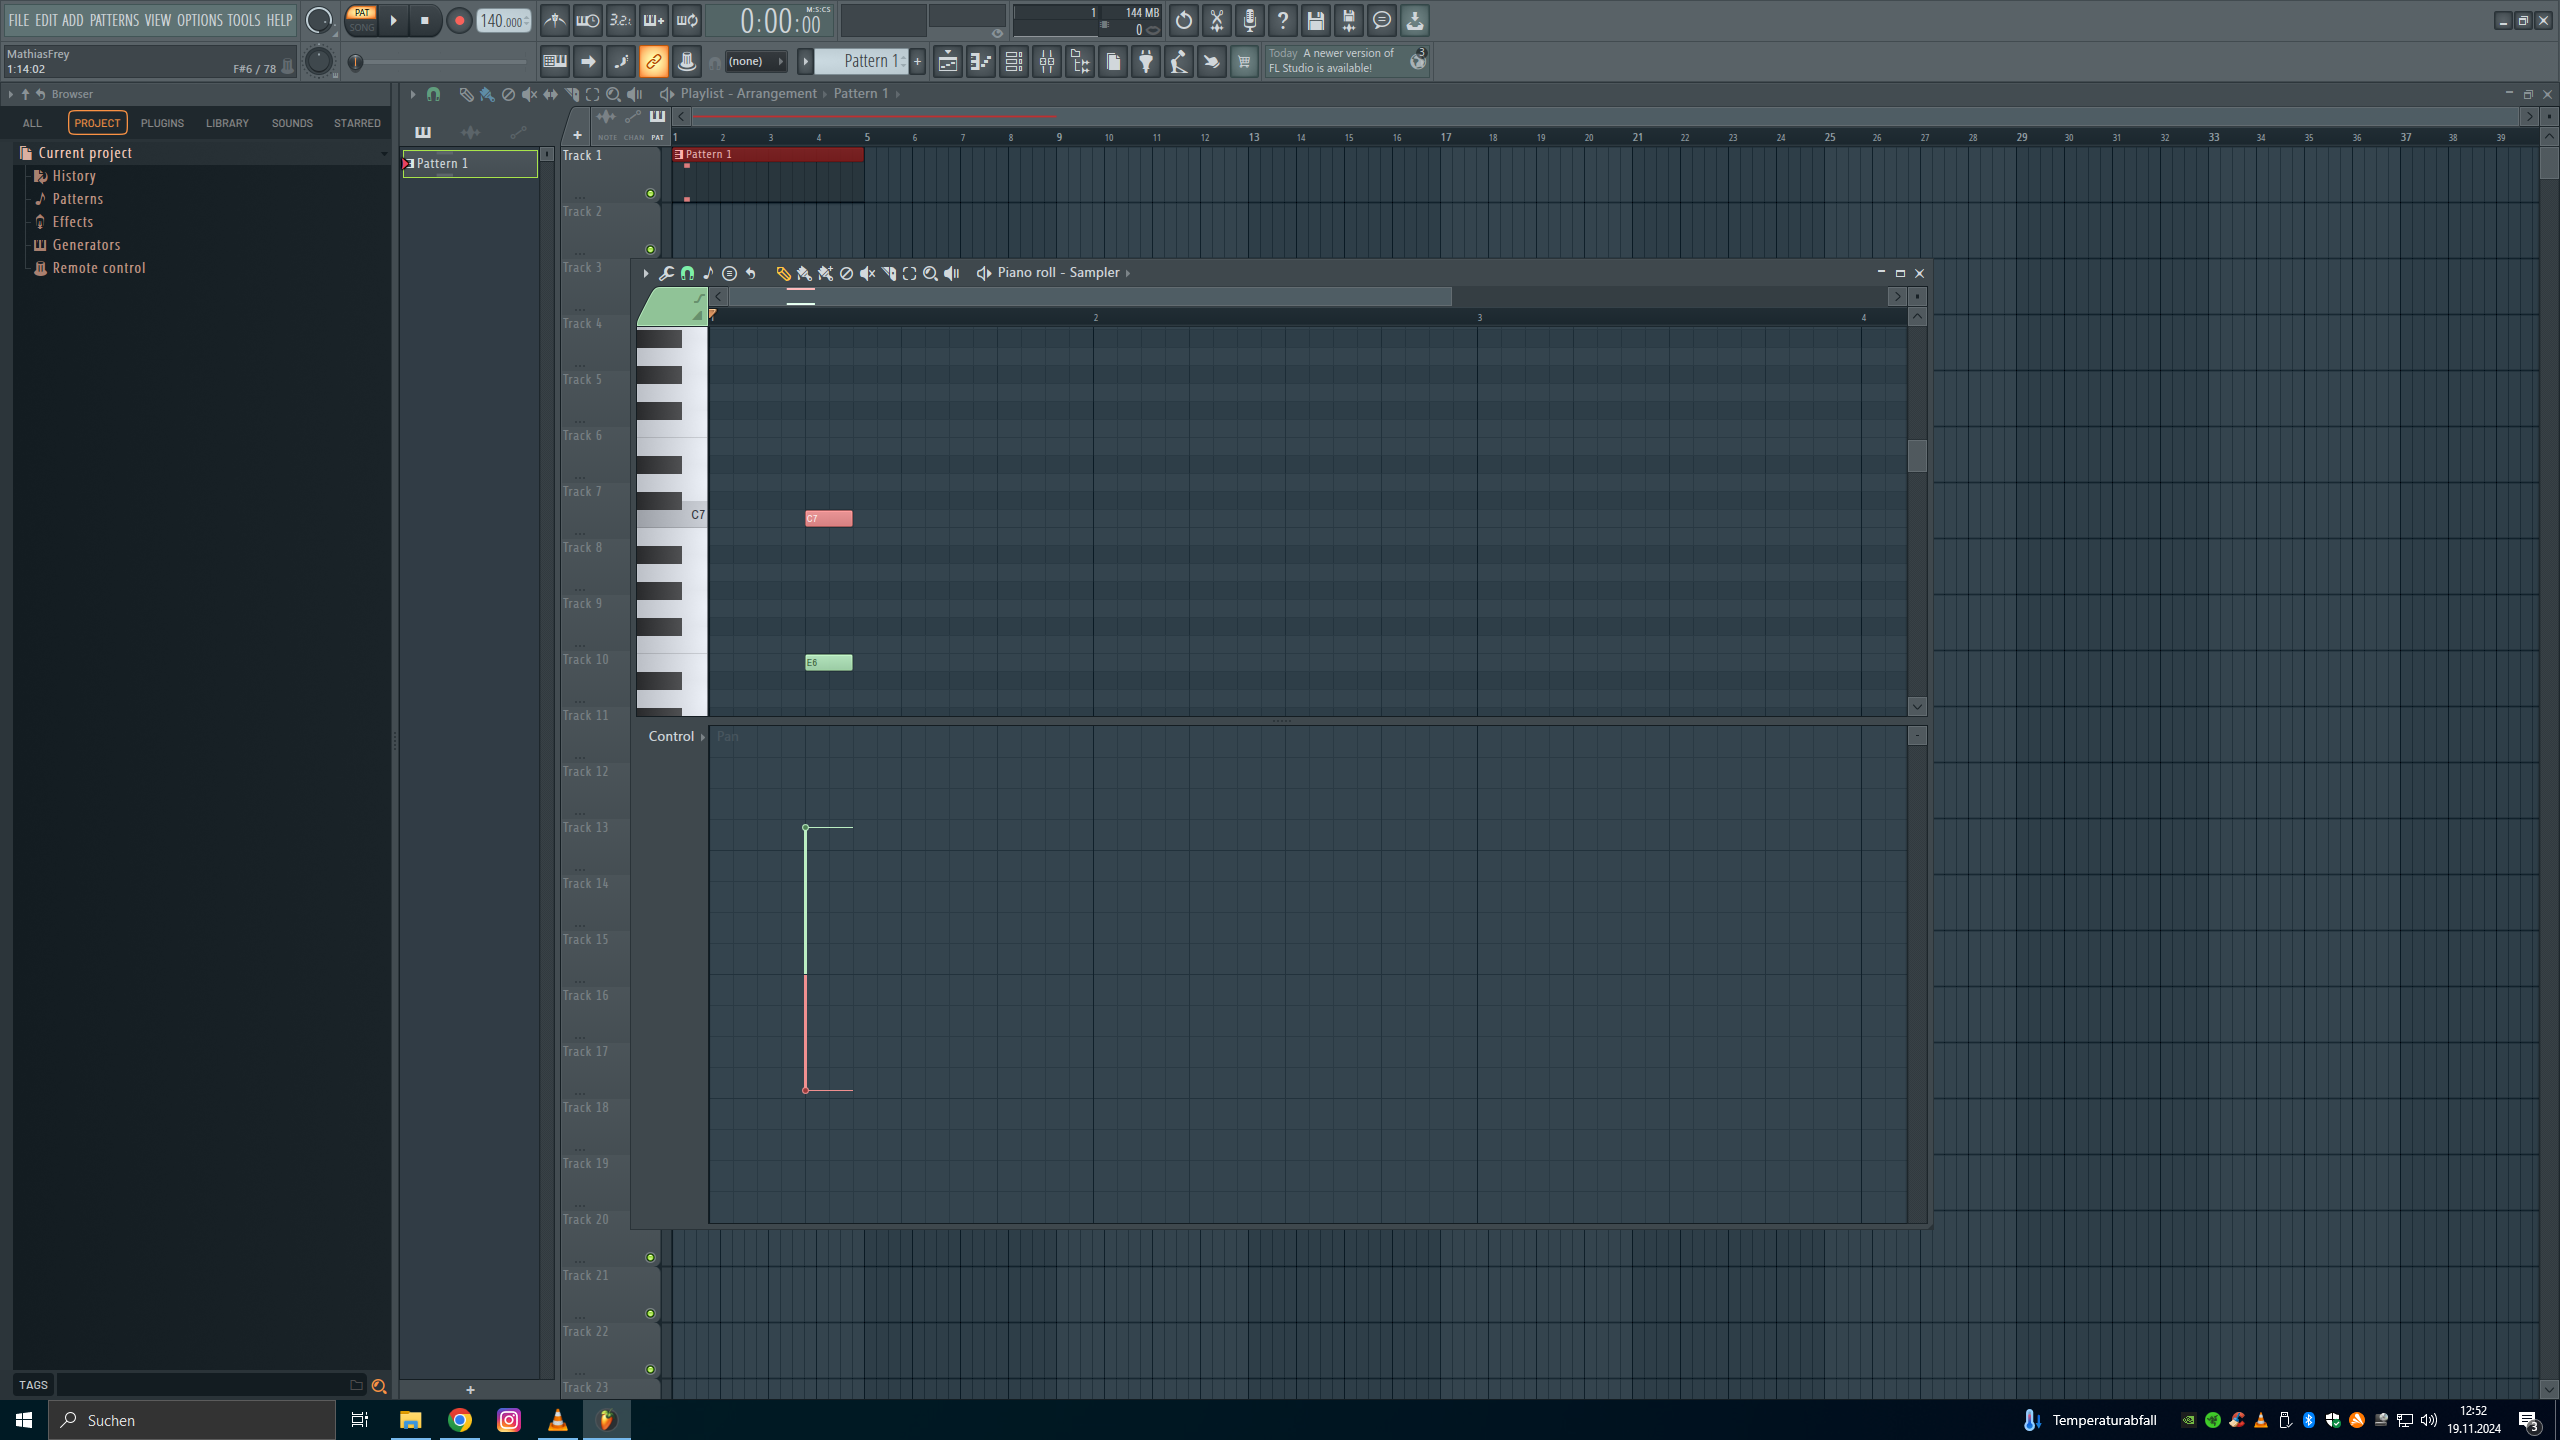Select the C7 note in the piano roll
Viewport: 2560px width, 1440px height.
point(829,518)
